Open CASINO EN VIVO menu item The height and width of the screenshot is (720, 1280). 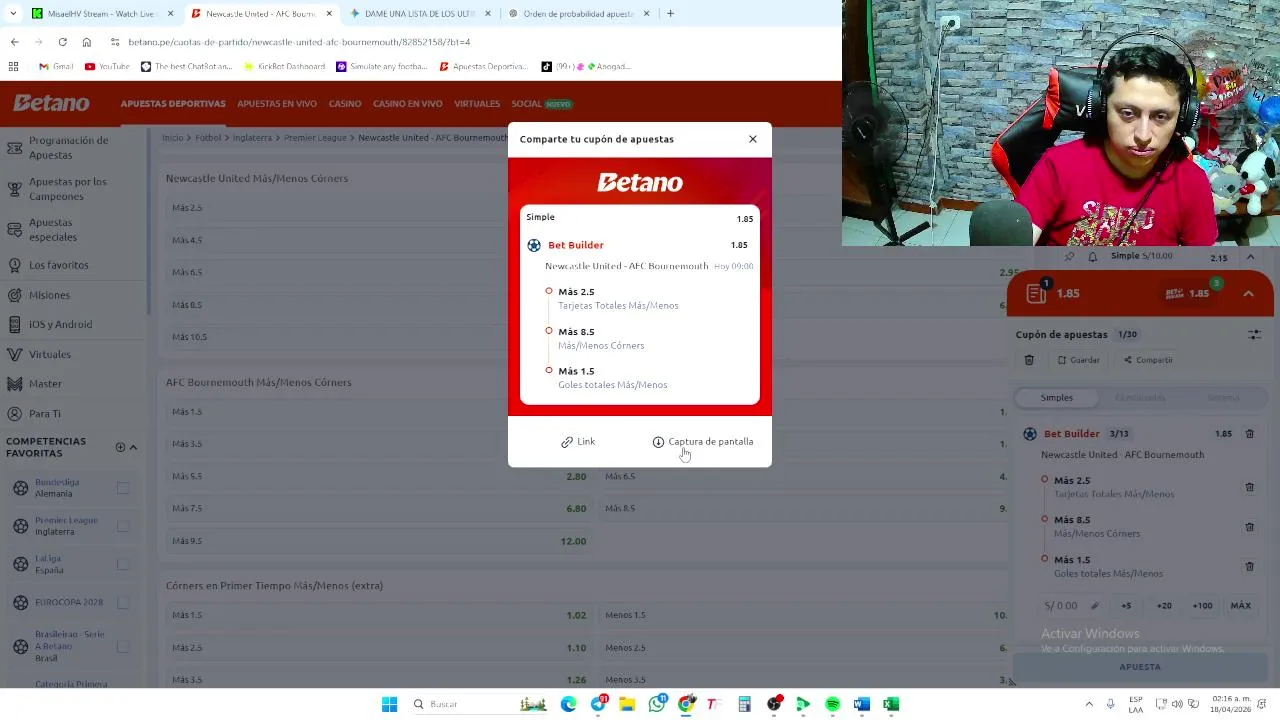pos(408,104)
